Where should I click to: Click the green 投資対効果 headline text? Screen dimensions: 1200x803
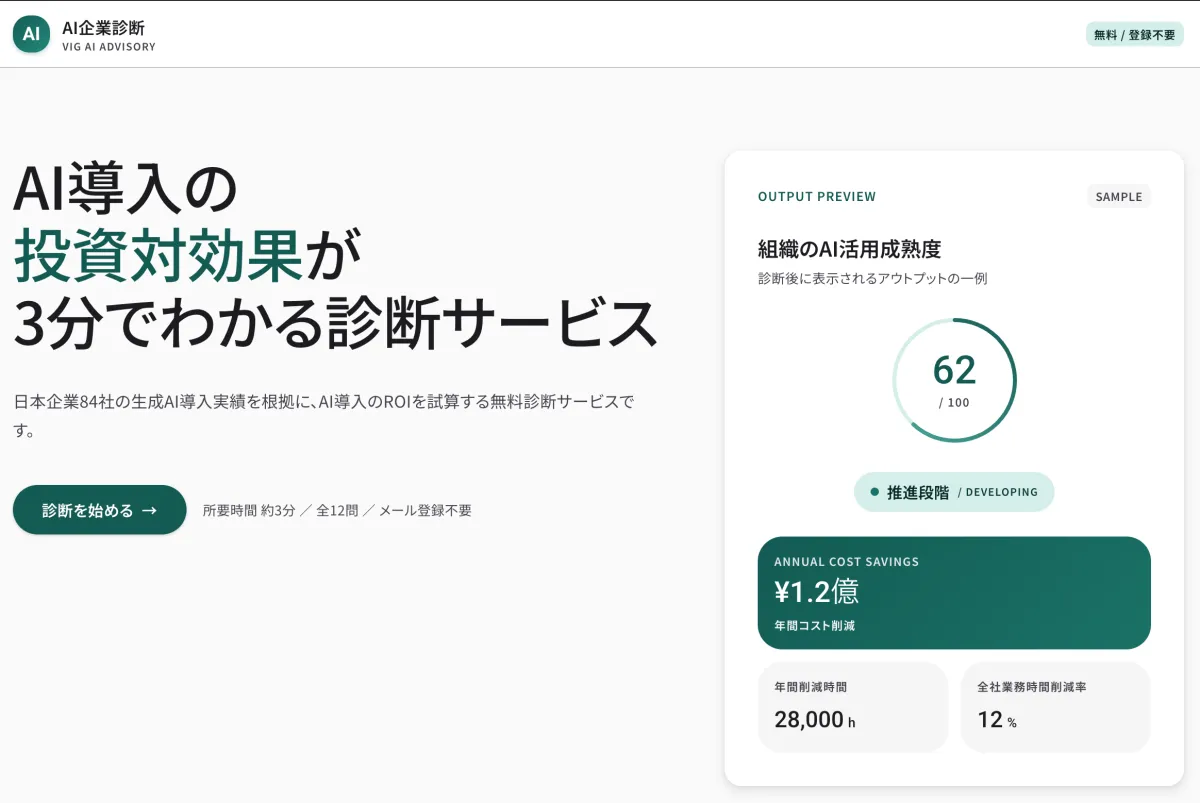pyautogui.click(x=158, y=255)
